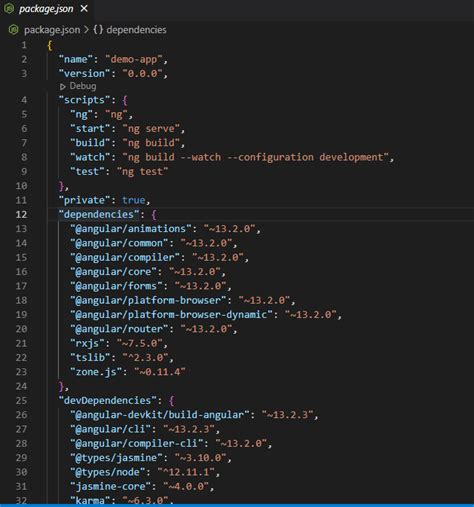The width and height of the screenshot is (474, 507).
Task: Click the word development in the watch script
Action: coord(351,157)
